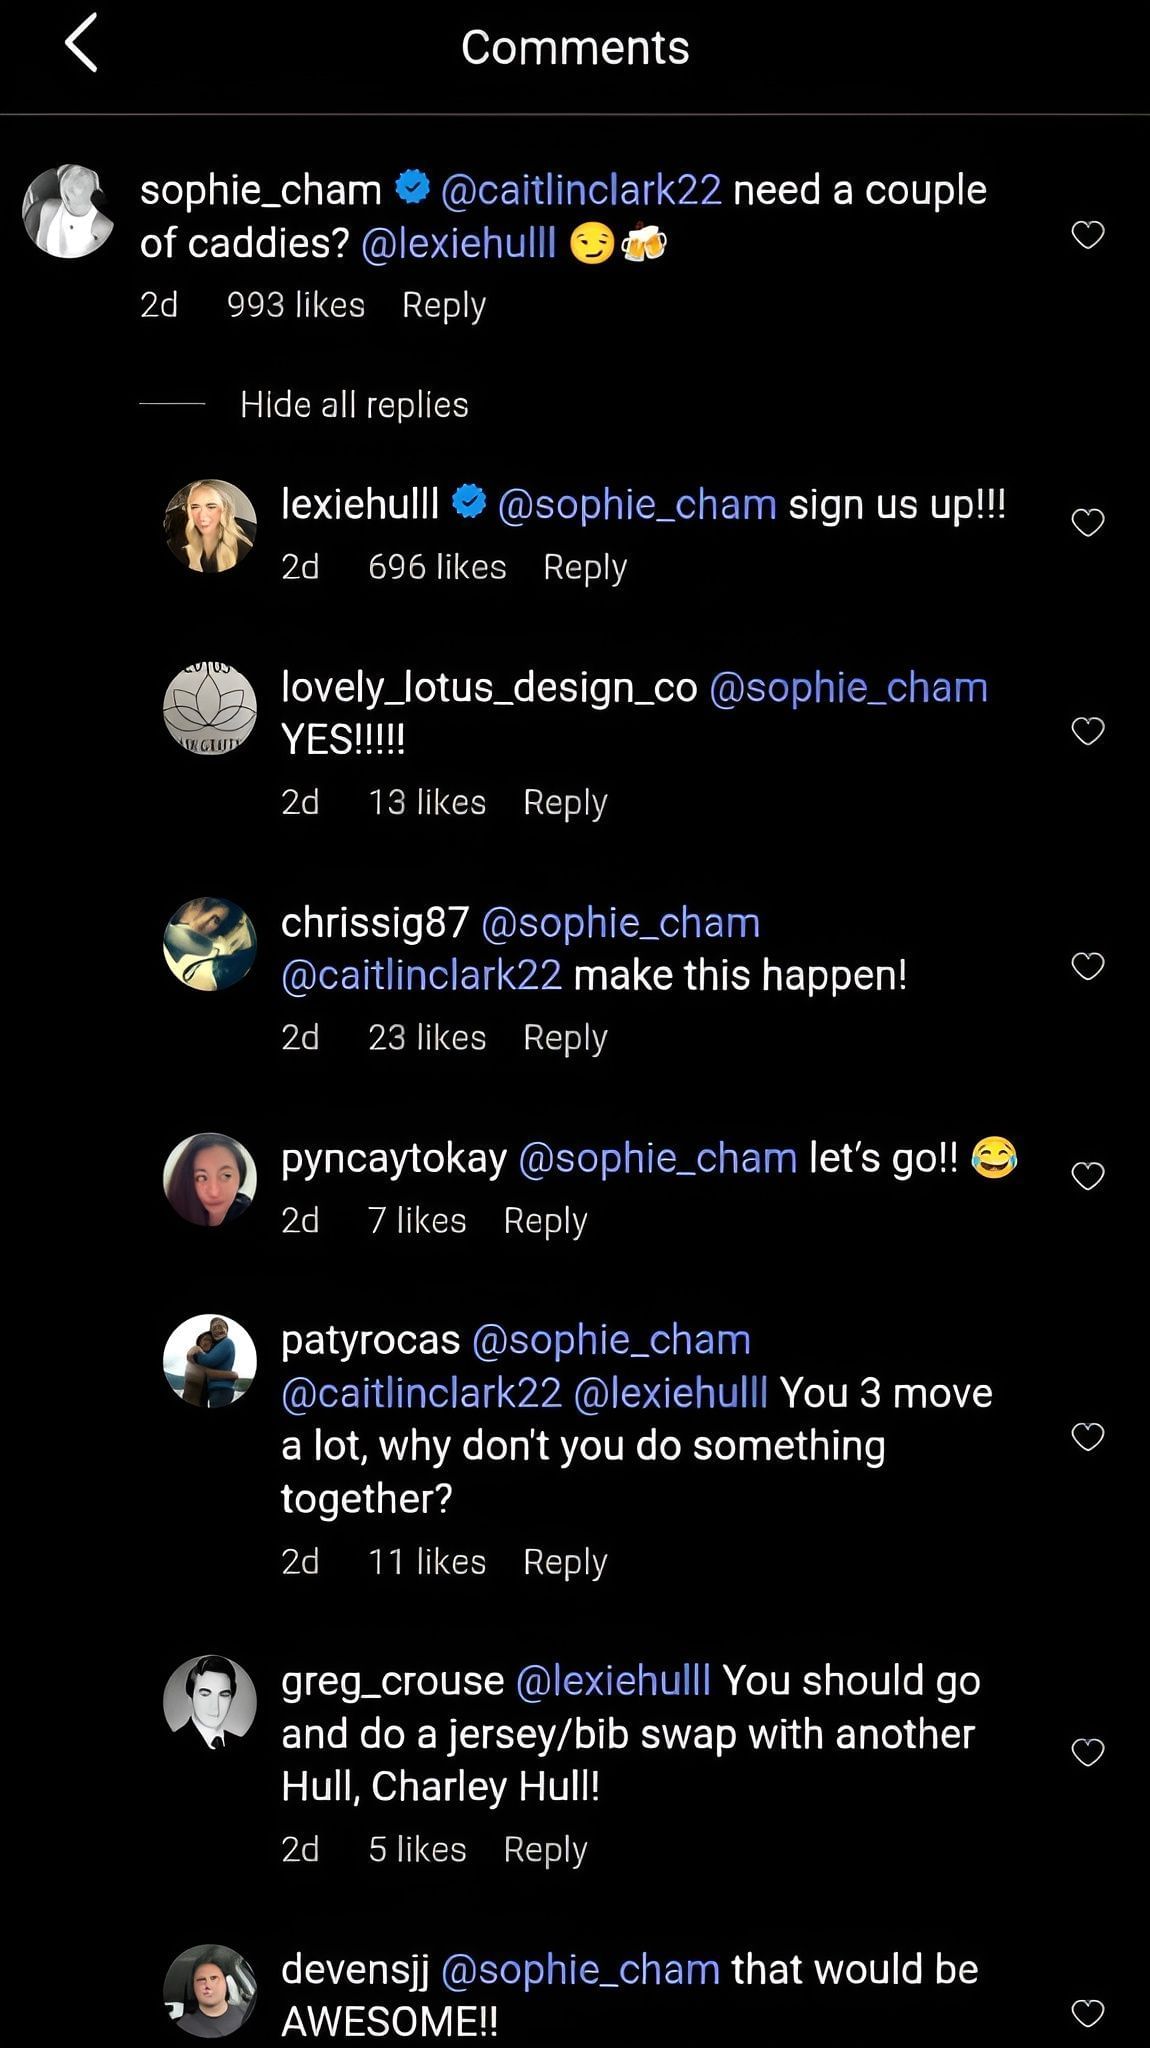Open lexiehulll's profile avatar
The height and width of the screenshot is (2048, 1150).
pyautogui.click(x=210, y=526)
